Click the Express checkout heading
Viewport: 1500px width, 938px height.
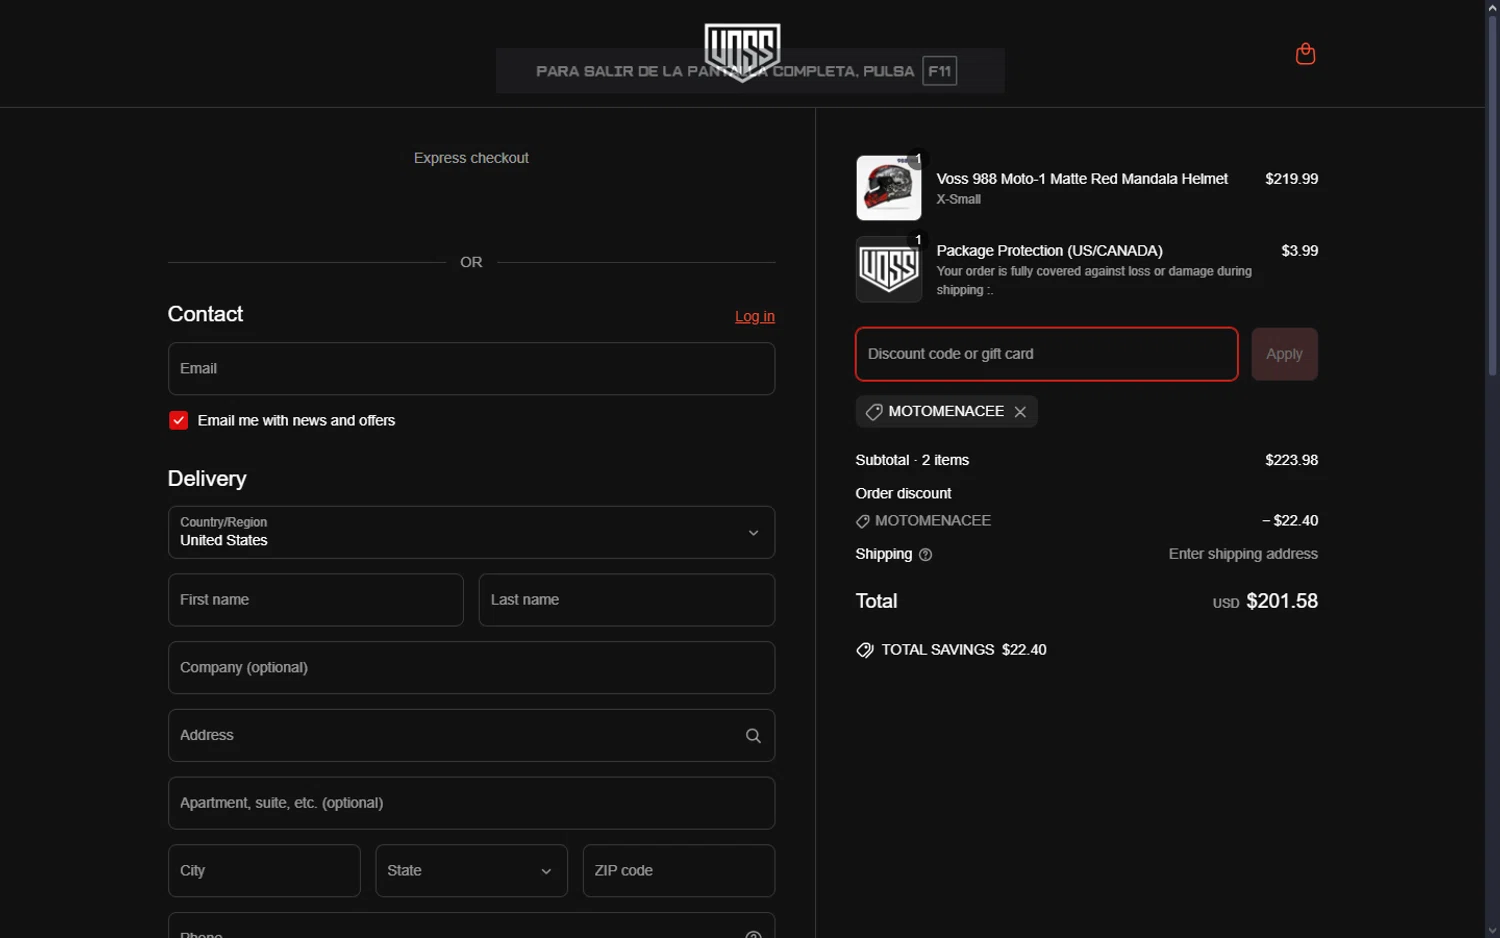click(471, 158)
